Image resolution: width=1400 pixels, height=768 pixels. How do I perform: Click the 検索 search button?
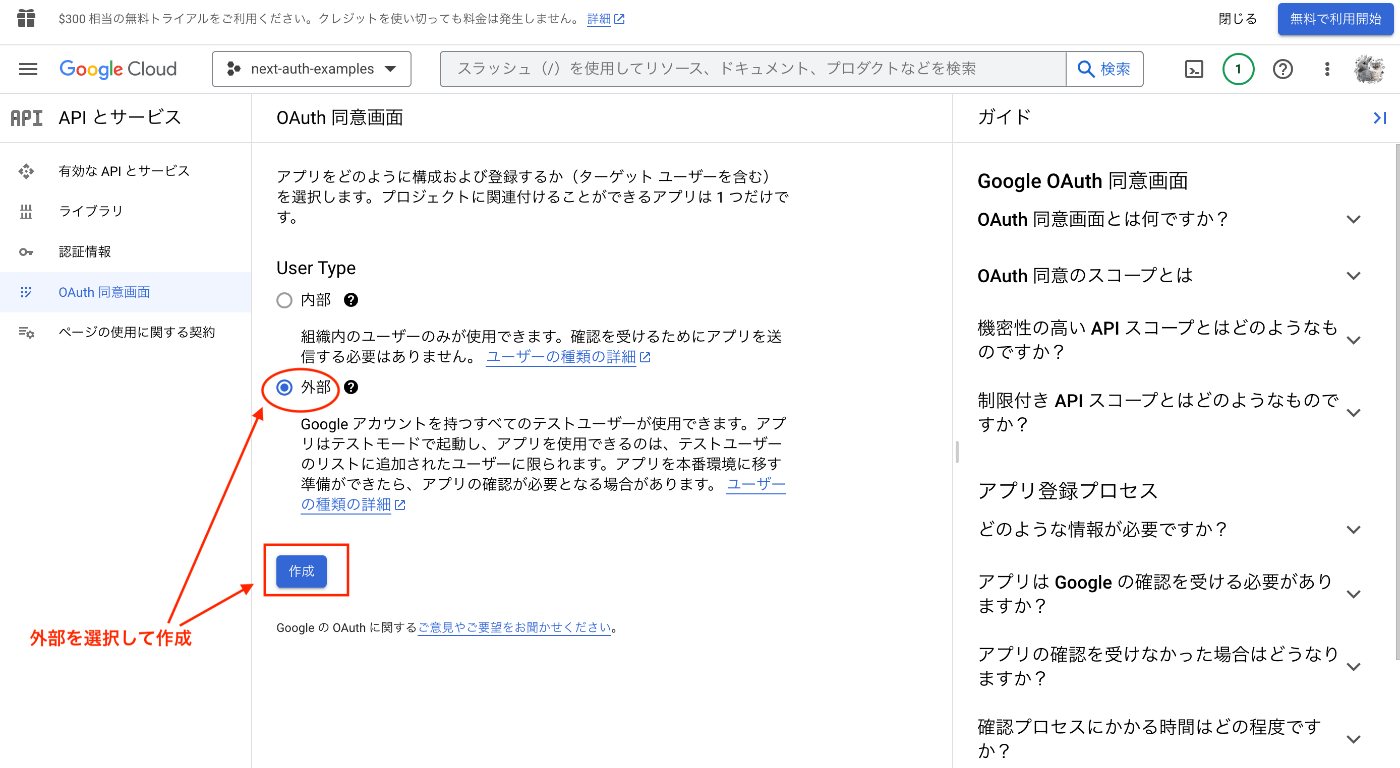1105,69
